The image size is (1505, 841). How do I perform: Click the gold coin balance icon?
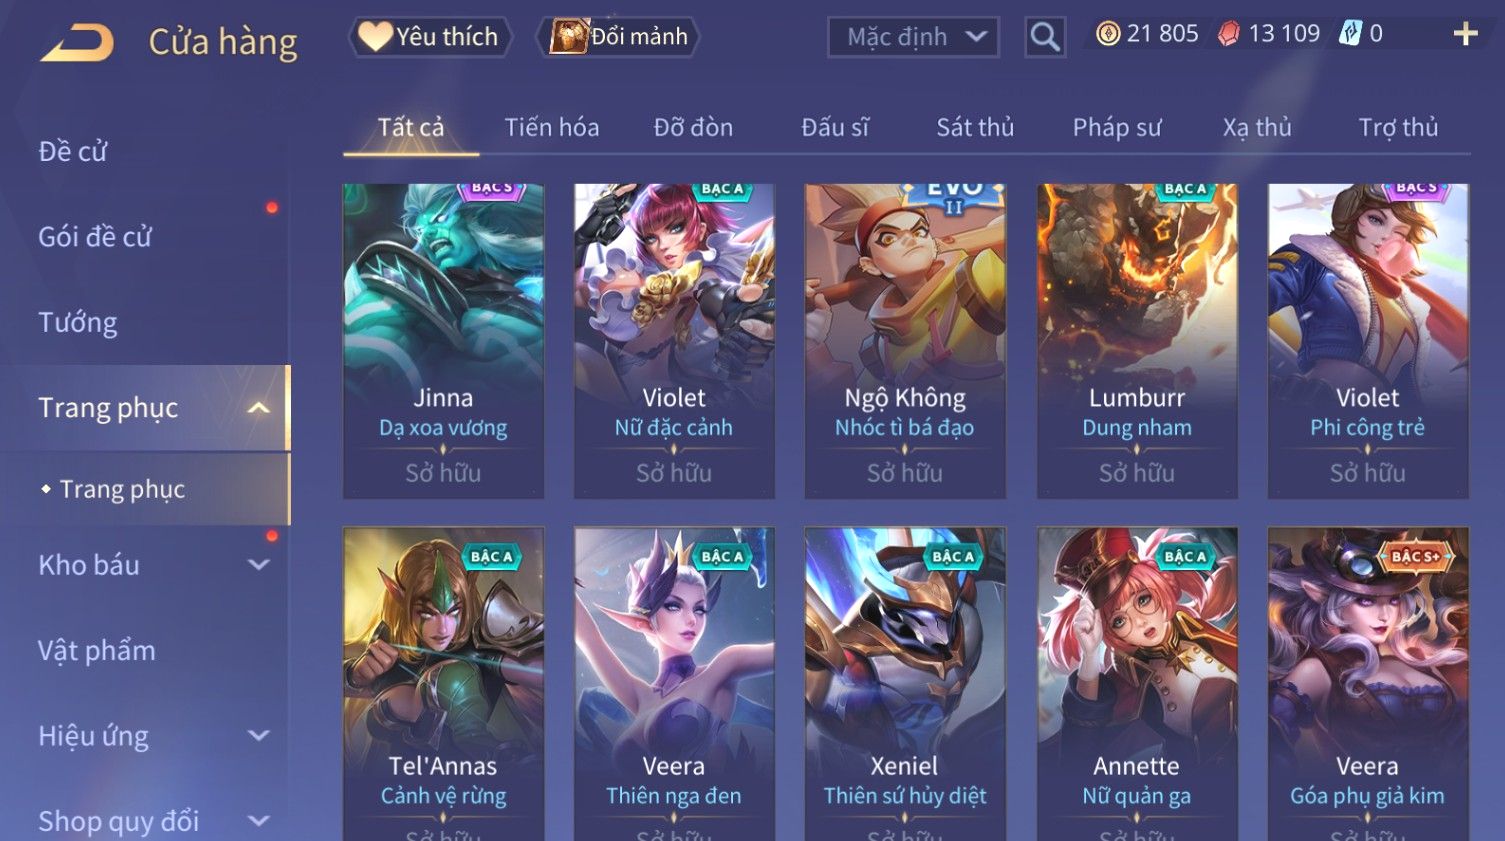1108,34
